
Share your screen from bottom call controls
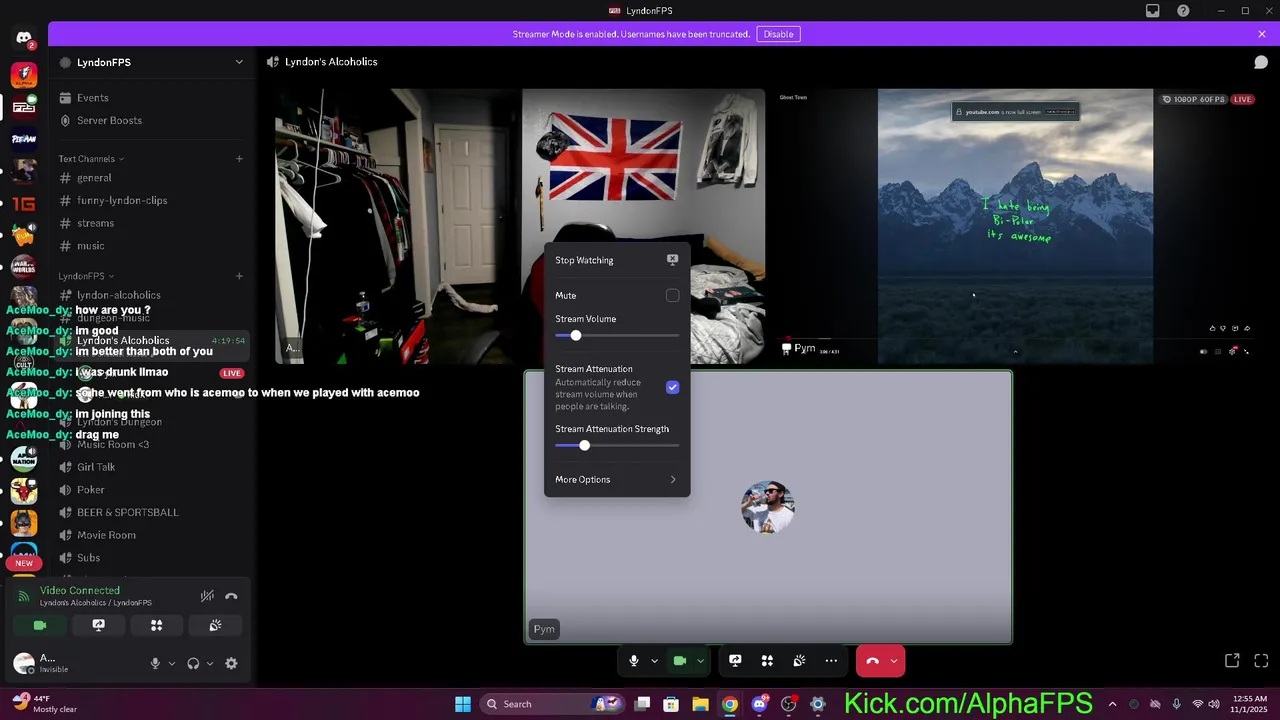pos(735,661)
